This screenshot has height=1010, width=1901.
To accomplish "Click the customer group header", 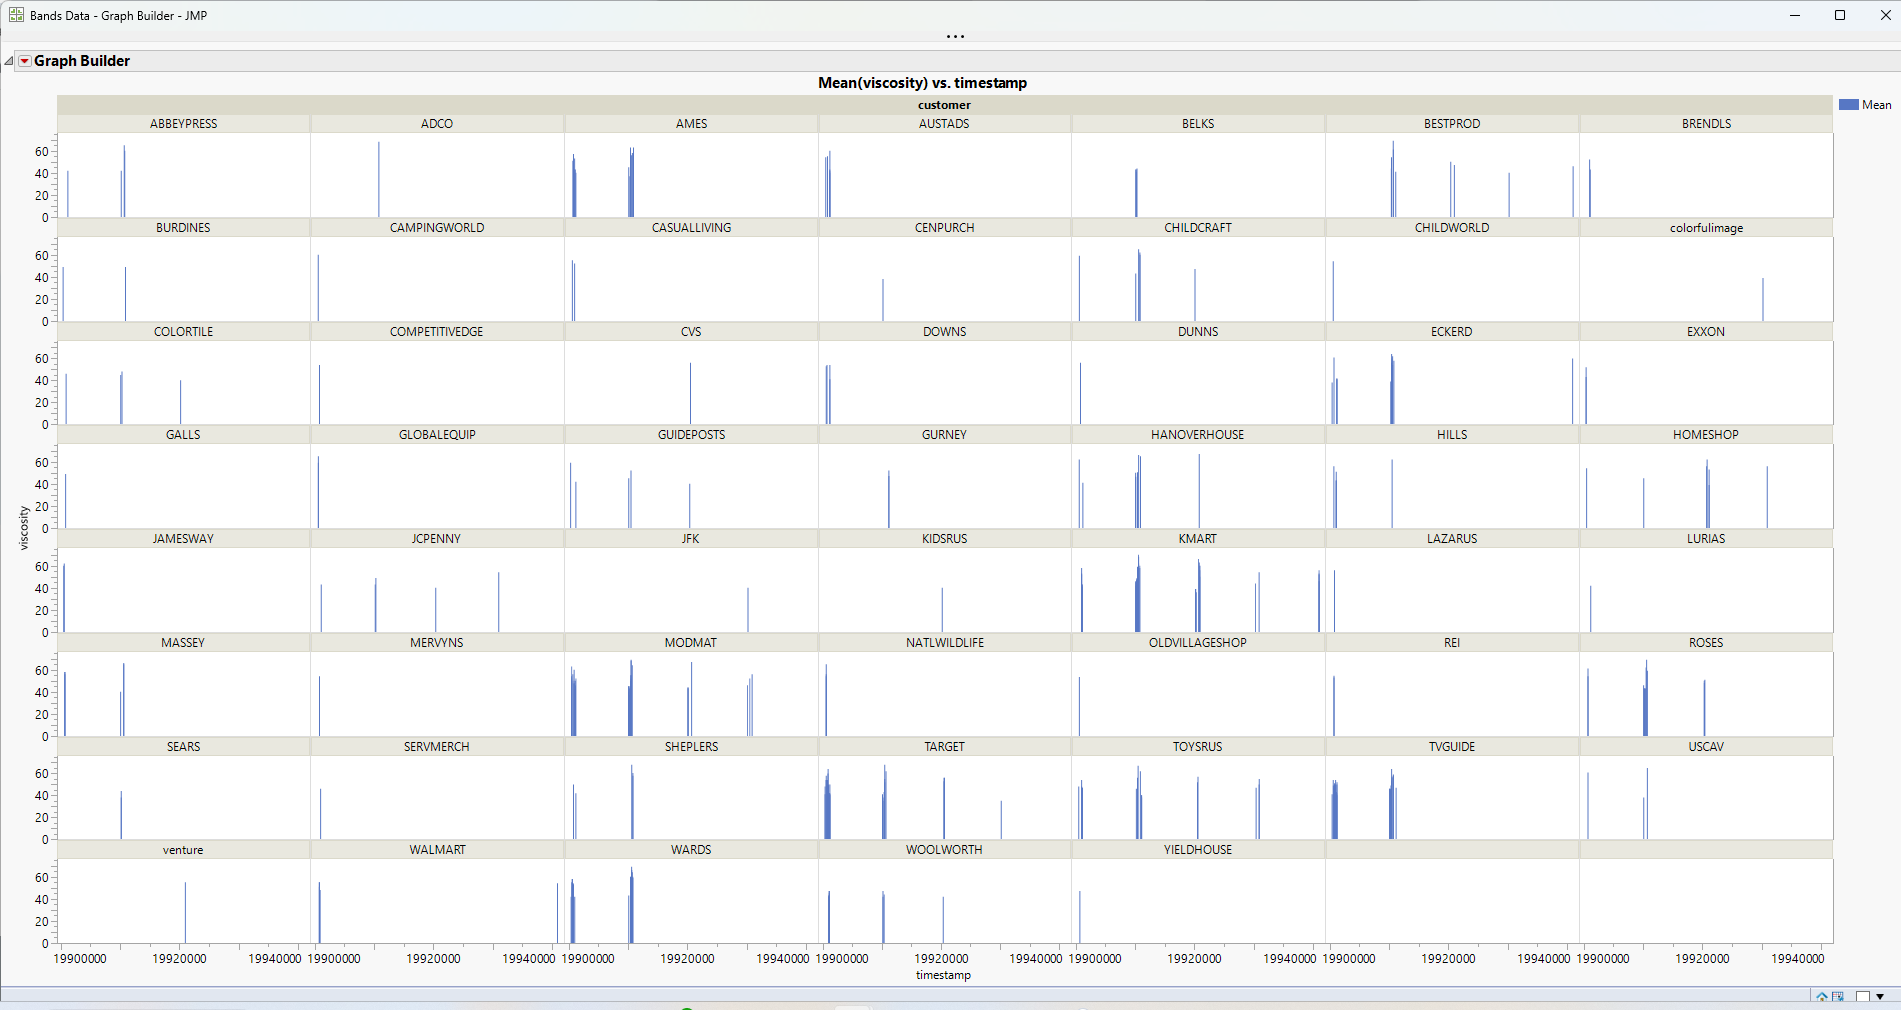I will tap(944, 105).
